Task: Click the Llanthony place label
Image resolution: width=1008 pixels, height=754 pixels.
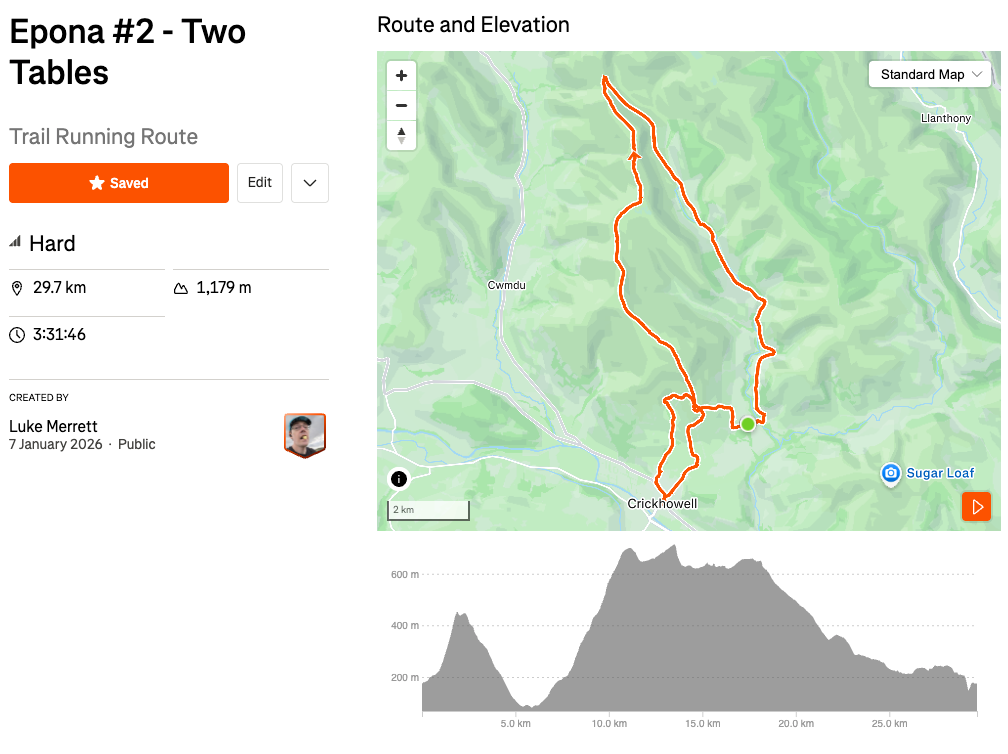Action: tap(945, 119)
